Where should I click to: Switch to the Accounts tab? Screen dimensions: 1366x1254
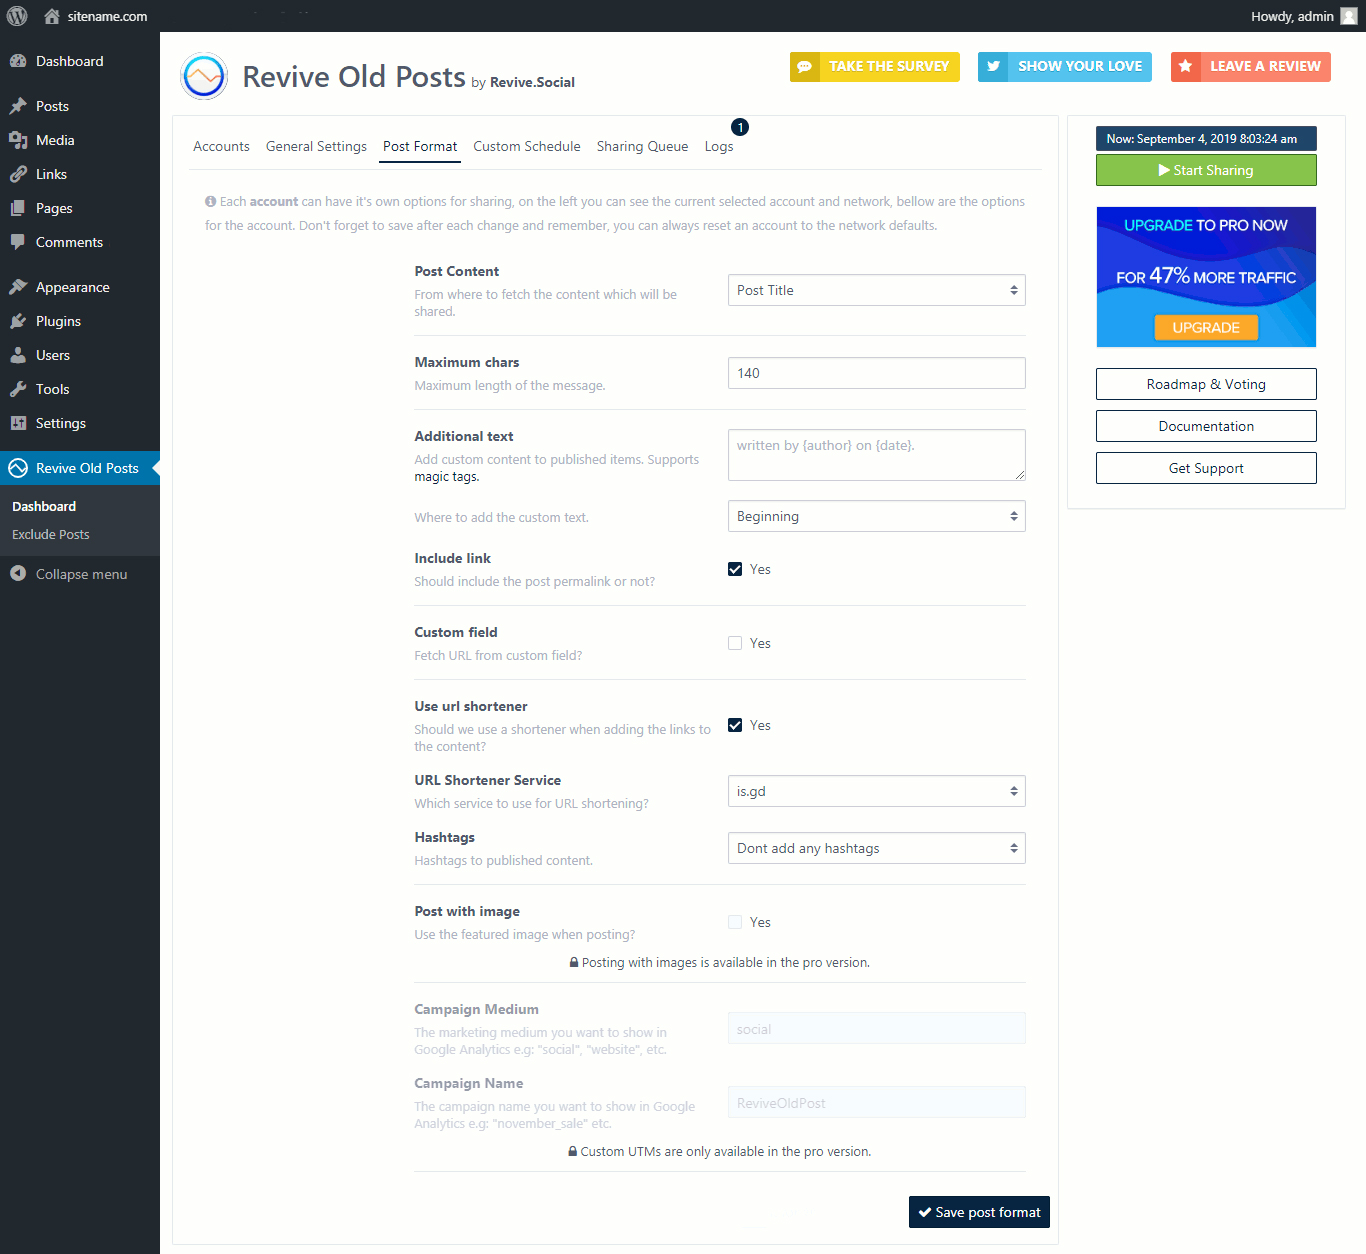[221, 146]
